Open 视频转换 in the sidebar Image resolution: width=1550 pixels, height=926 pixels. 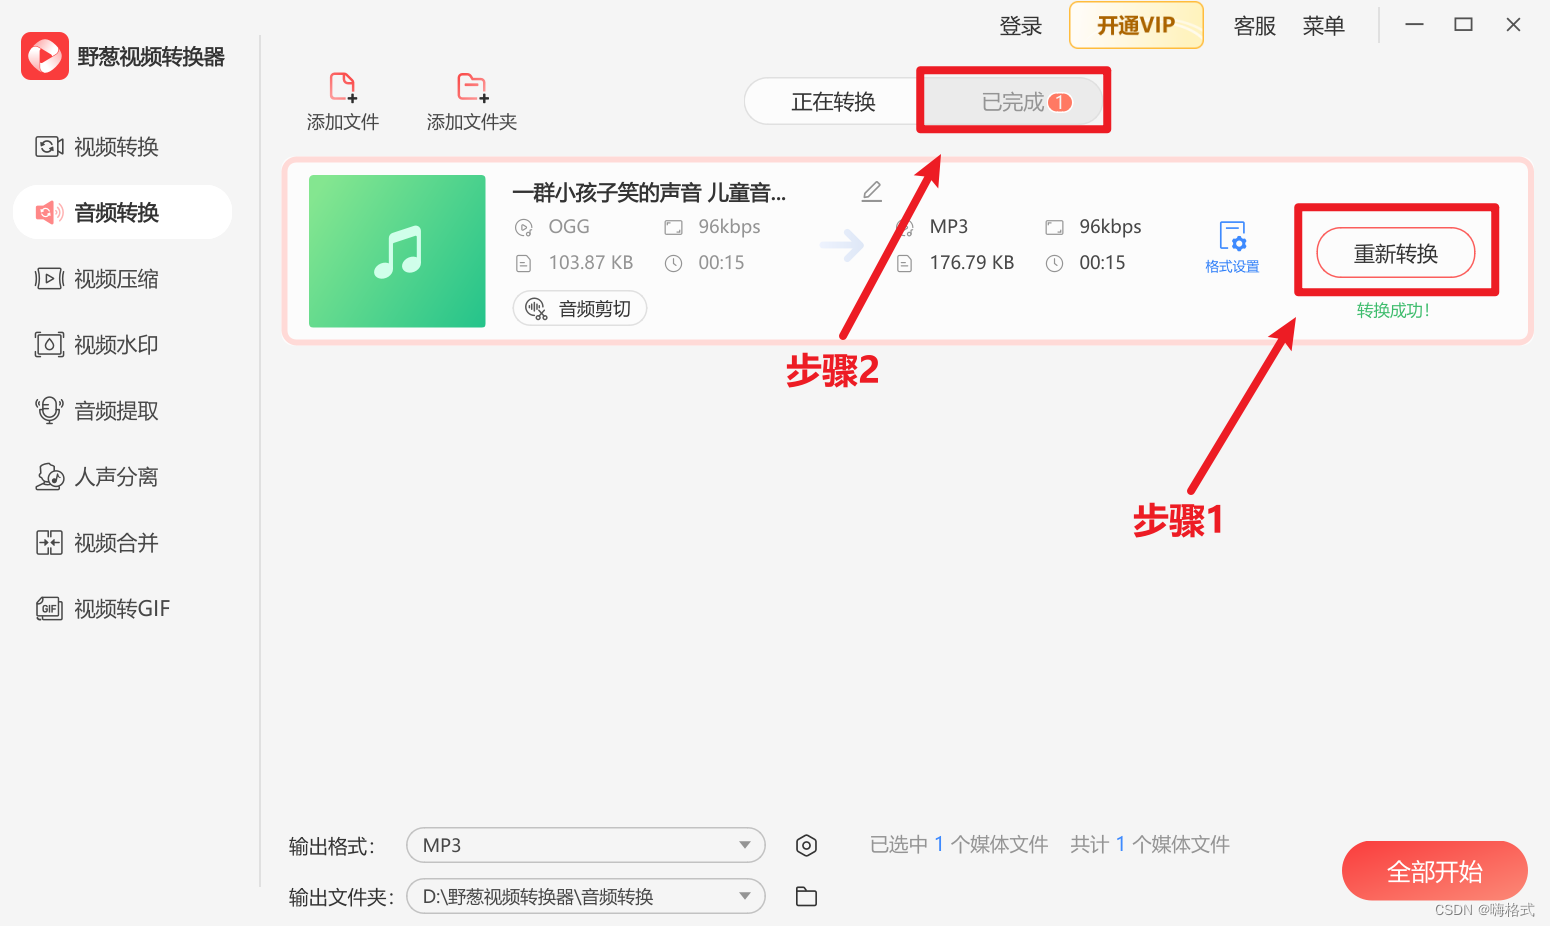pyautogui.click(x=97, y=147)
